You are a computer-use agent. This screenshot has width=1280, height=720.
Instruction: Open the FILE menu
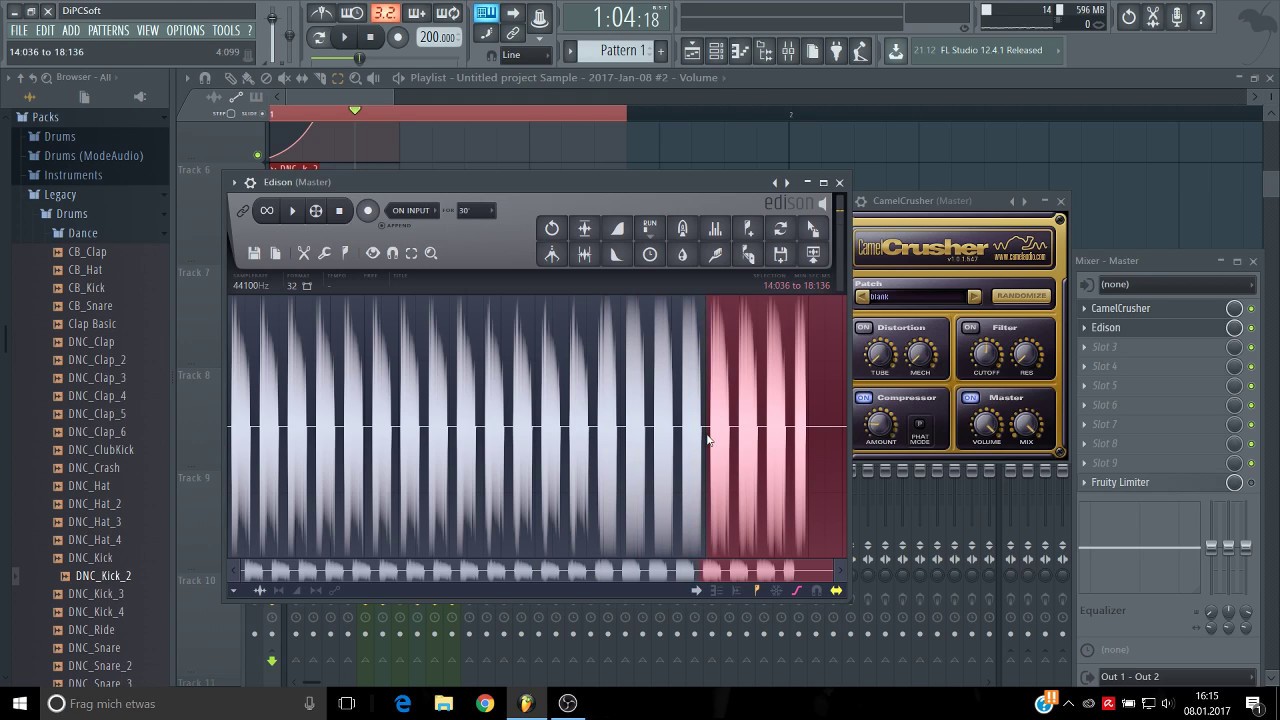pyautogui.click(x=19, y=31)
